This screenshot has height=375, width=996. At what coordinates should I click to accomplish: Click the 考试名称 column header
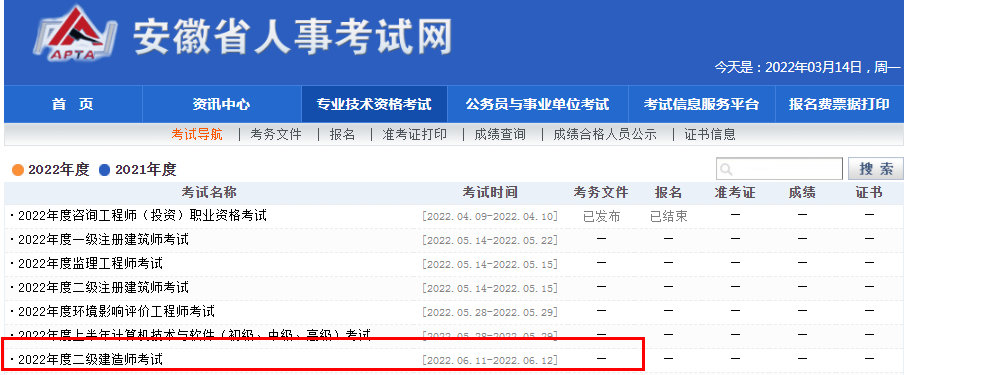(209, 193)
